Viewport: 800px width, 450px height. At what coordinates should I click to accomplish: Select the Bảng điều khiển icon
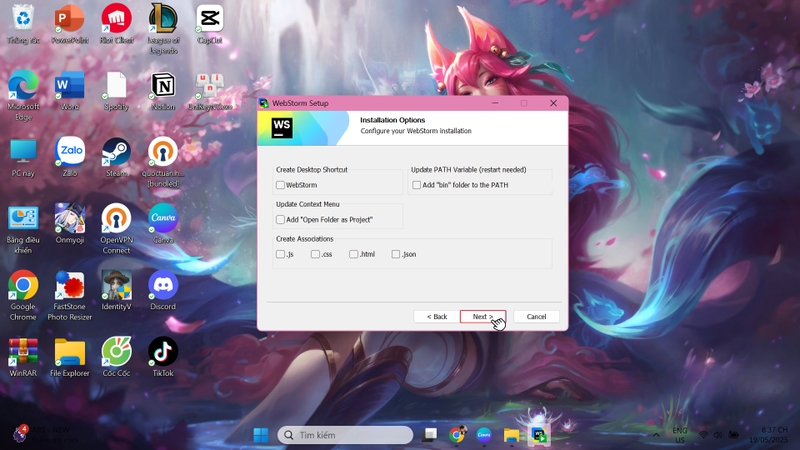click(x=23, y=229)
